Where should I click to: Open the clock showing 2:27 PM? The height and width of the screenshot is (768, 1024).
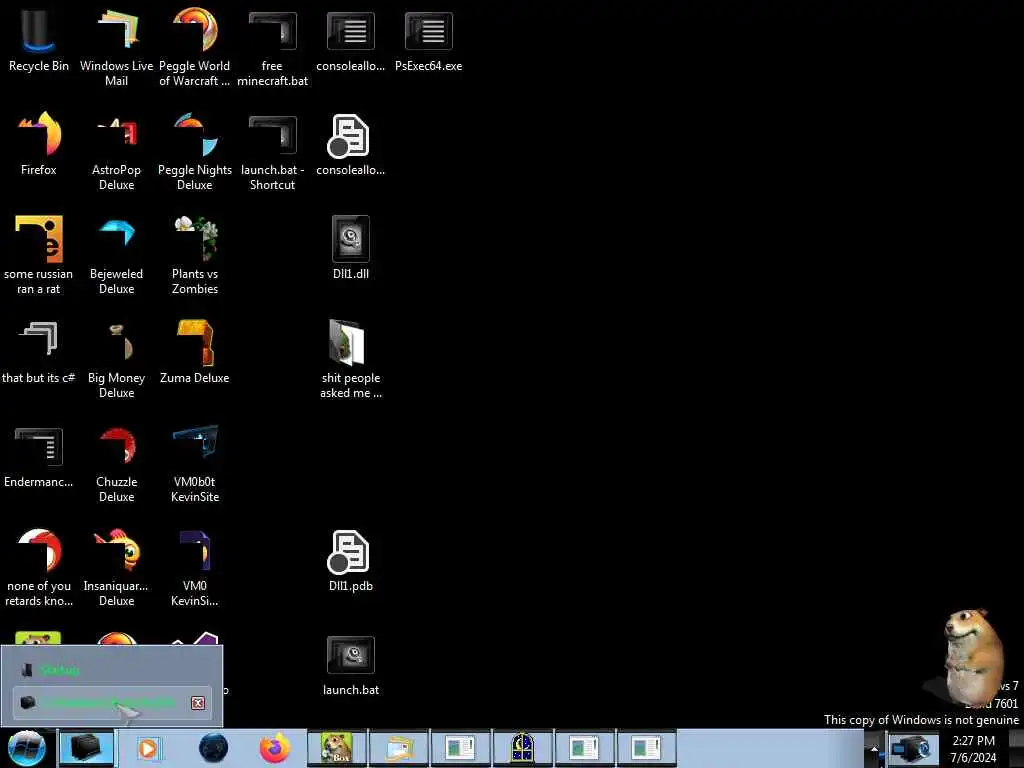(x=973, y=748)
